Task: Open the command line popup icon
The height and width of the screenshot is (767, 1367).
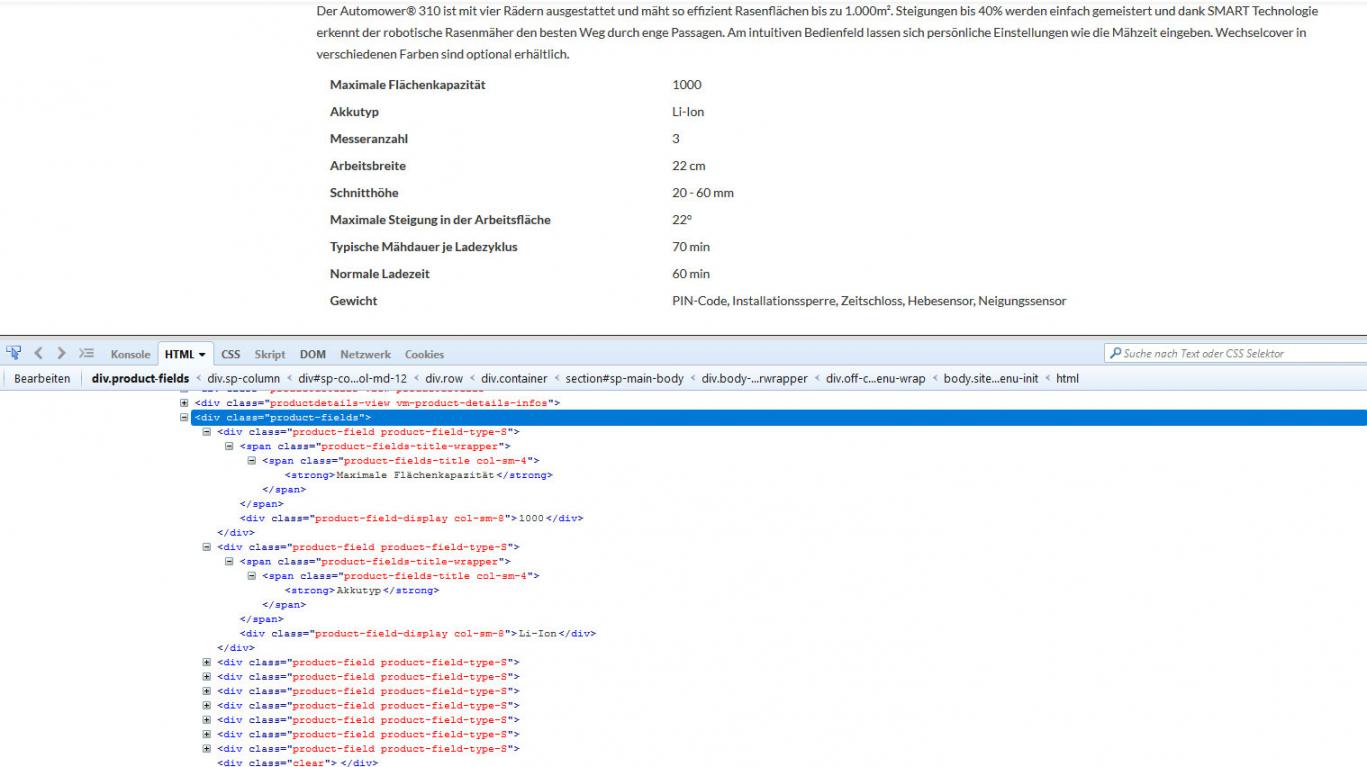Action: (x=86, y=353)
